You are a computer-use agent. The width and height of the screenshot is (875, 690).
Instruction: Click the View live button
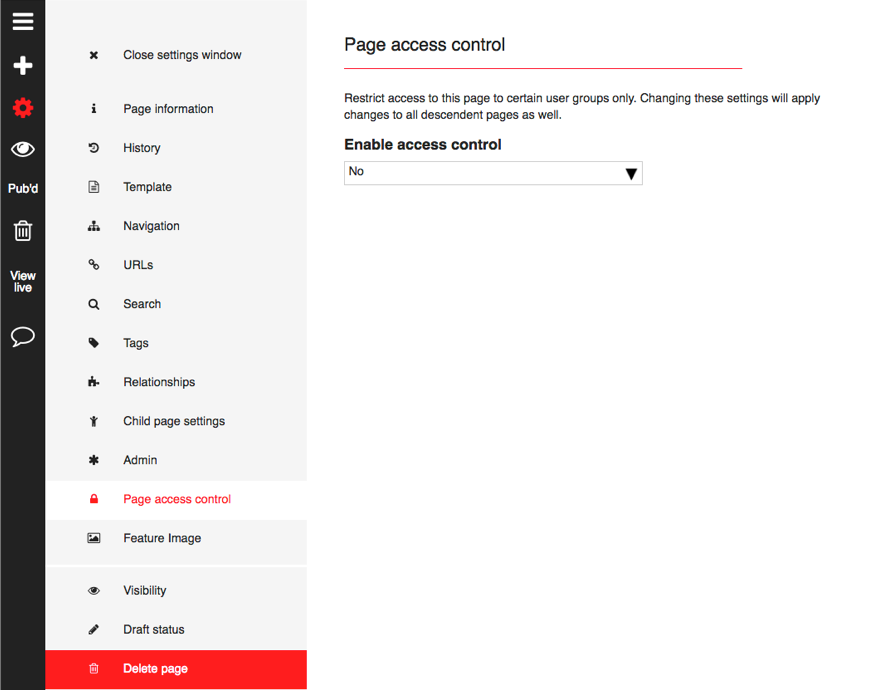tap(23, 281)
